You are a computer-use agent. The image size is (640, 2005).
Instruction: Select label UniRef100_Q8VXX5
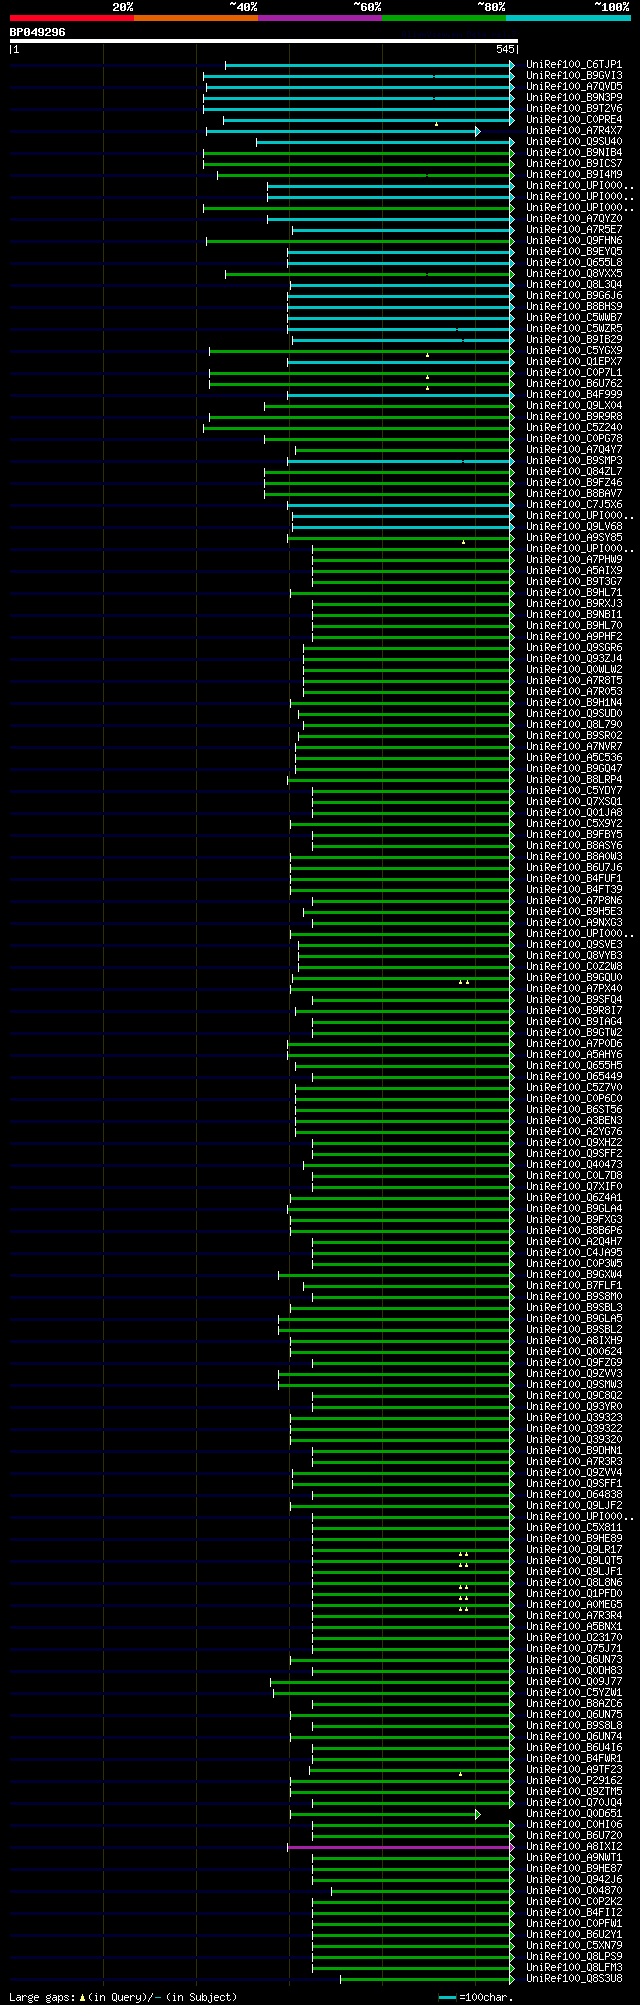[x=574, y=274]
